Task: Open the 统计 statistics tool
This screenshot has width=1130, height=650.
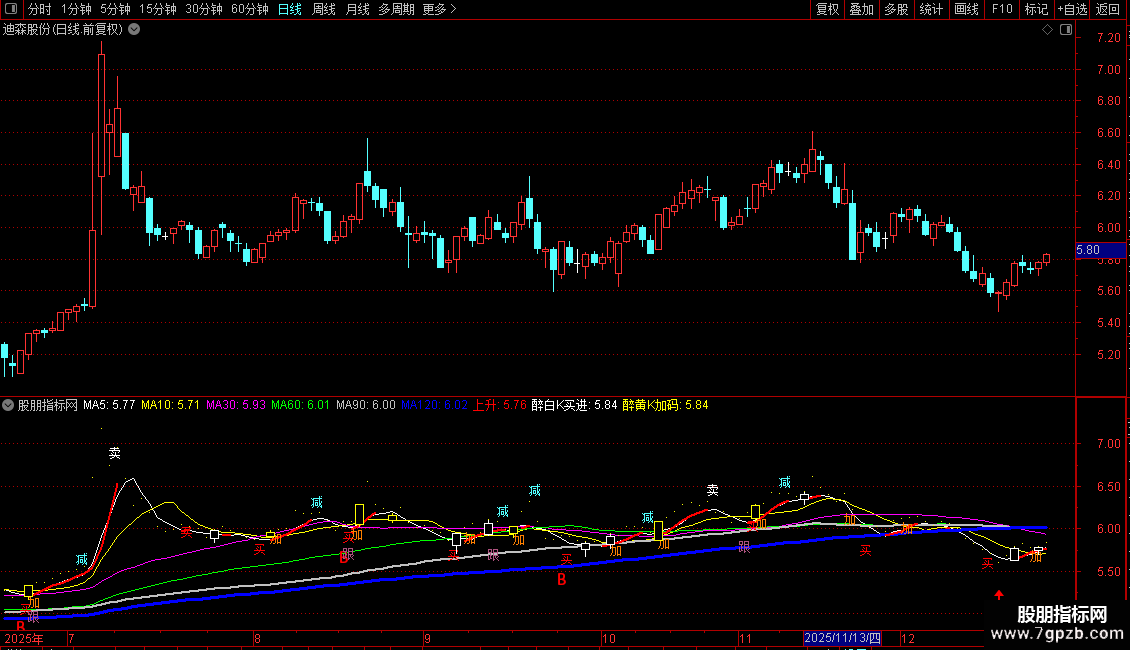Action: (931, 9)
